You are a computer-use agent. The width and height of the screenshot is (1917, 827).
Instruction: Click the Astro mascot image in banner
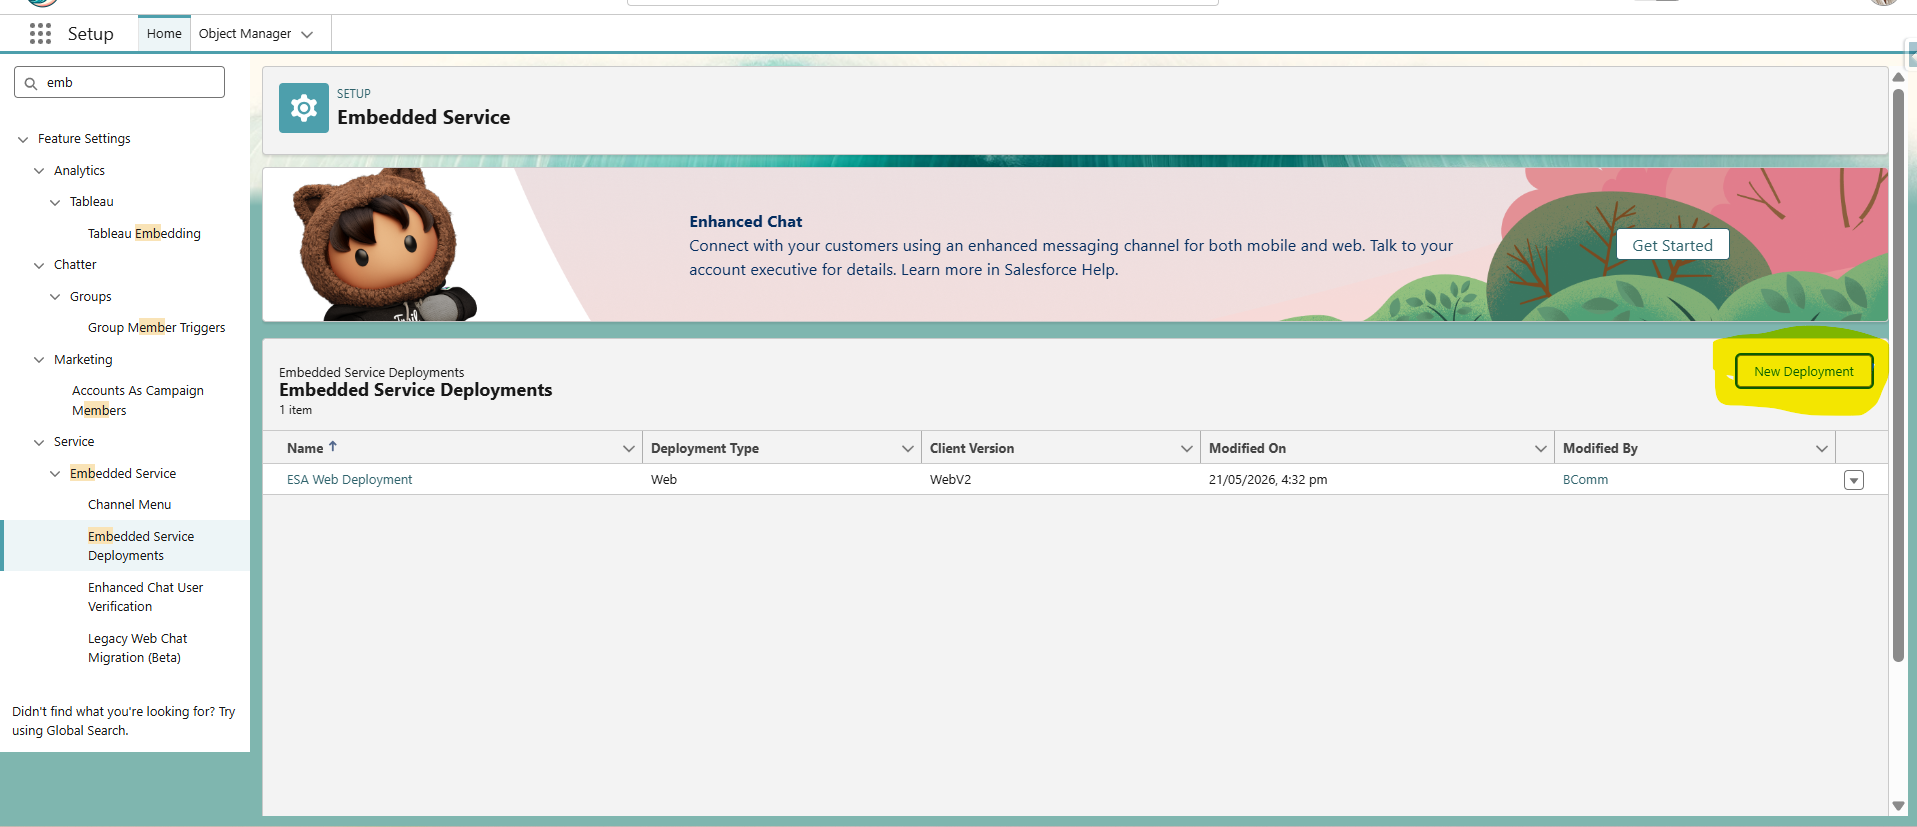click(385, 245)
